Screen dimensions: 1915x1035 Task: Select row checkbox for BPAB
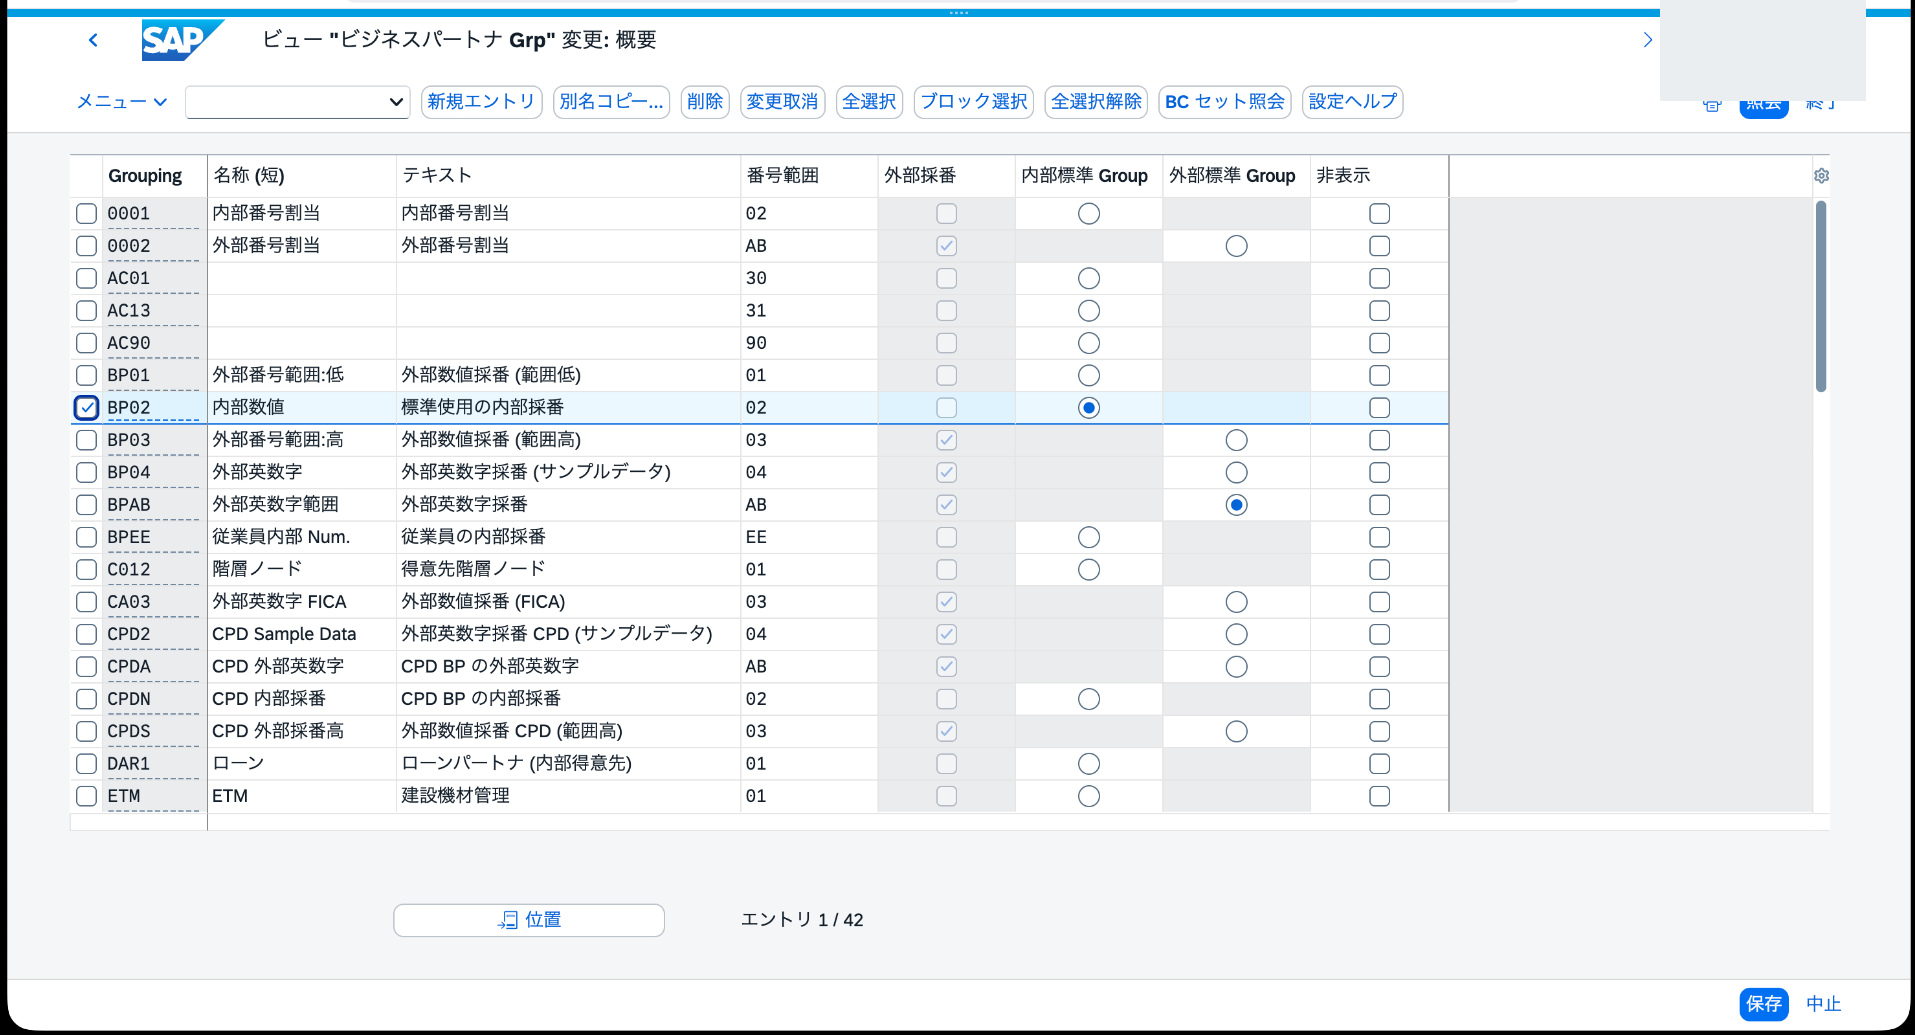tap(87, 505)
